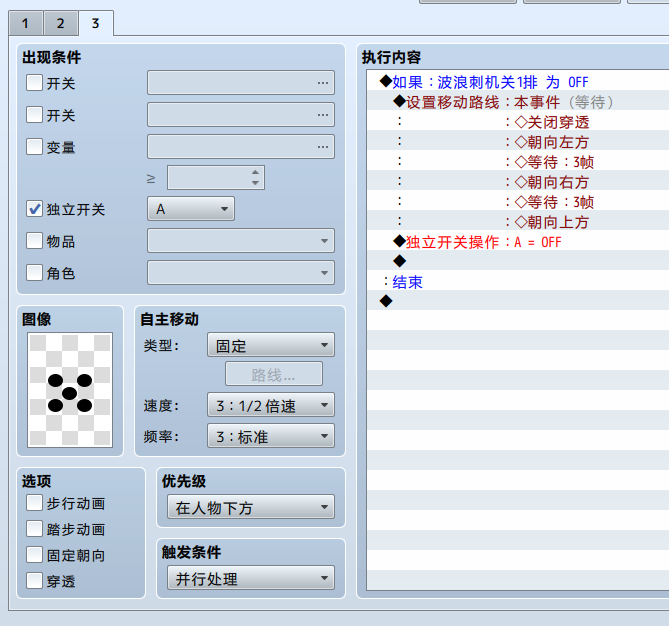This screenshot has width=669, height=626.
Task: Open the 变量 selection field
Action: point(241,147)
